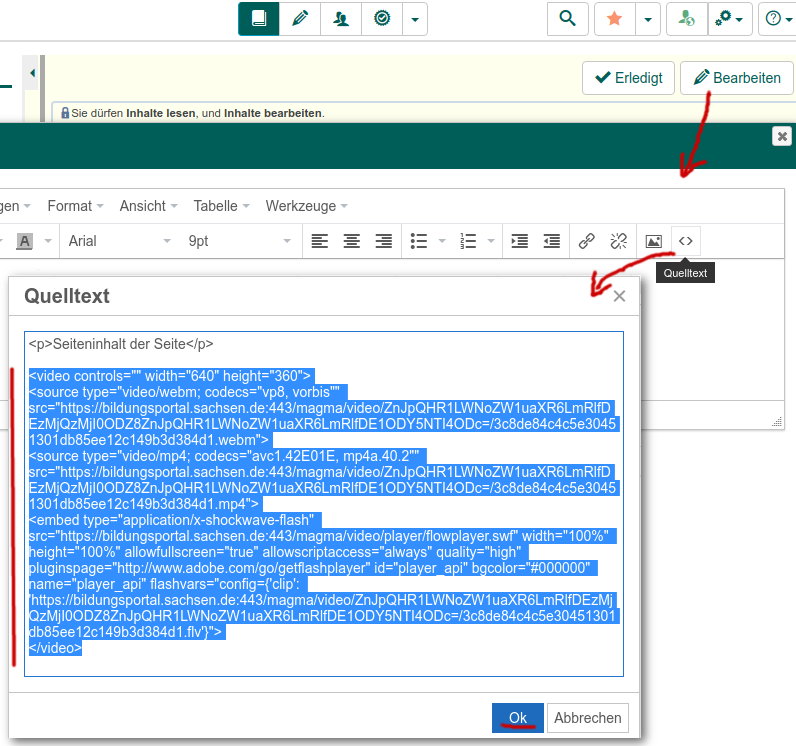Click the remove link icon
The width and height of the screenshot is (796, 746).
click(x=618, y=241)
